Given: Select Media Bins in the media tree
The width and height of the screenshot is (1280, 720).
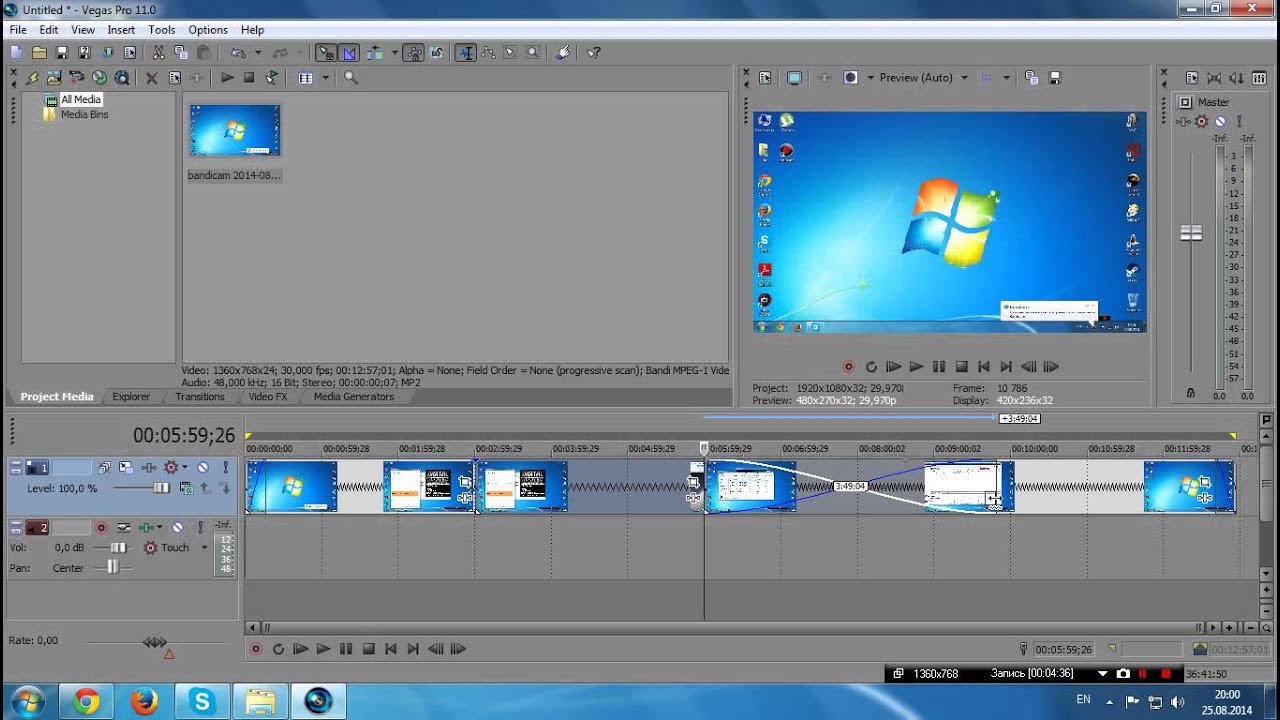Looking at the screenshot, I should point(85,114).
